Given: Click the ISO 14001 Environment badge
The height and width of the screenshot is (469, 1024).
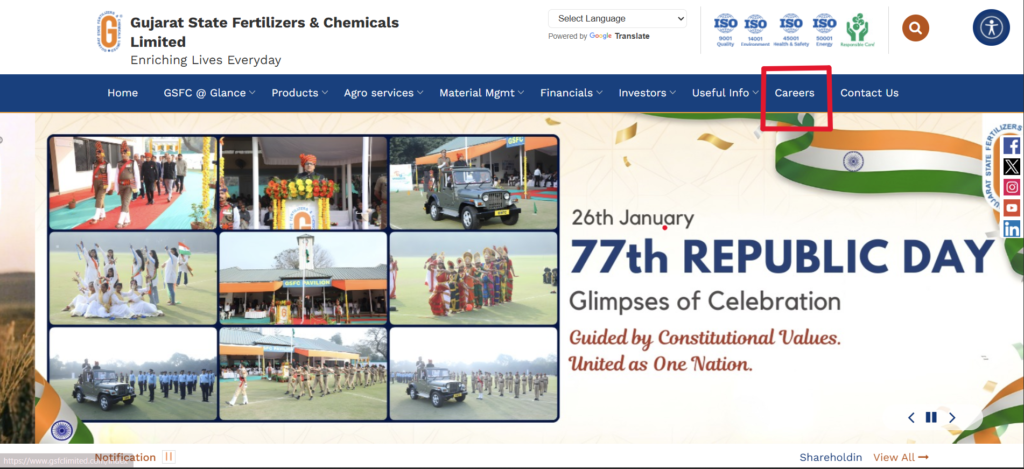Looking at the screenshot, I should click(x=755, y=31).
